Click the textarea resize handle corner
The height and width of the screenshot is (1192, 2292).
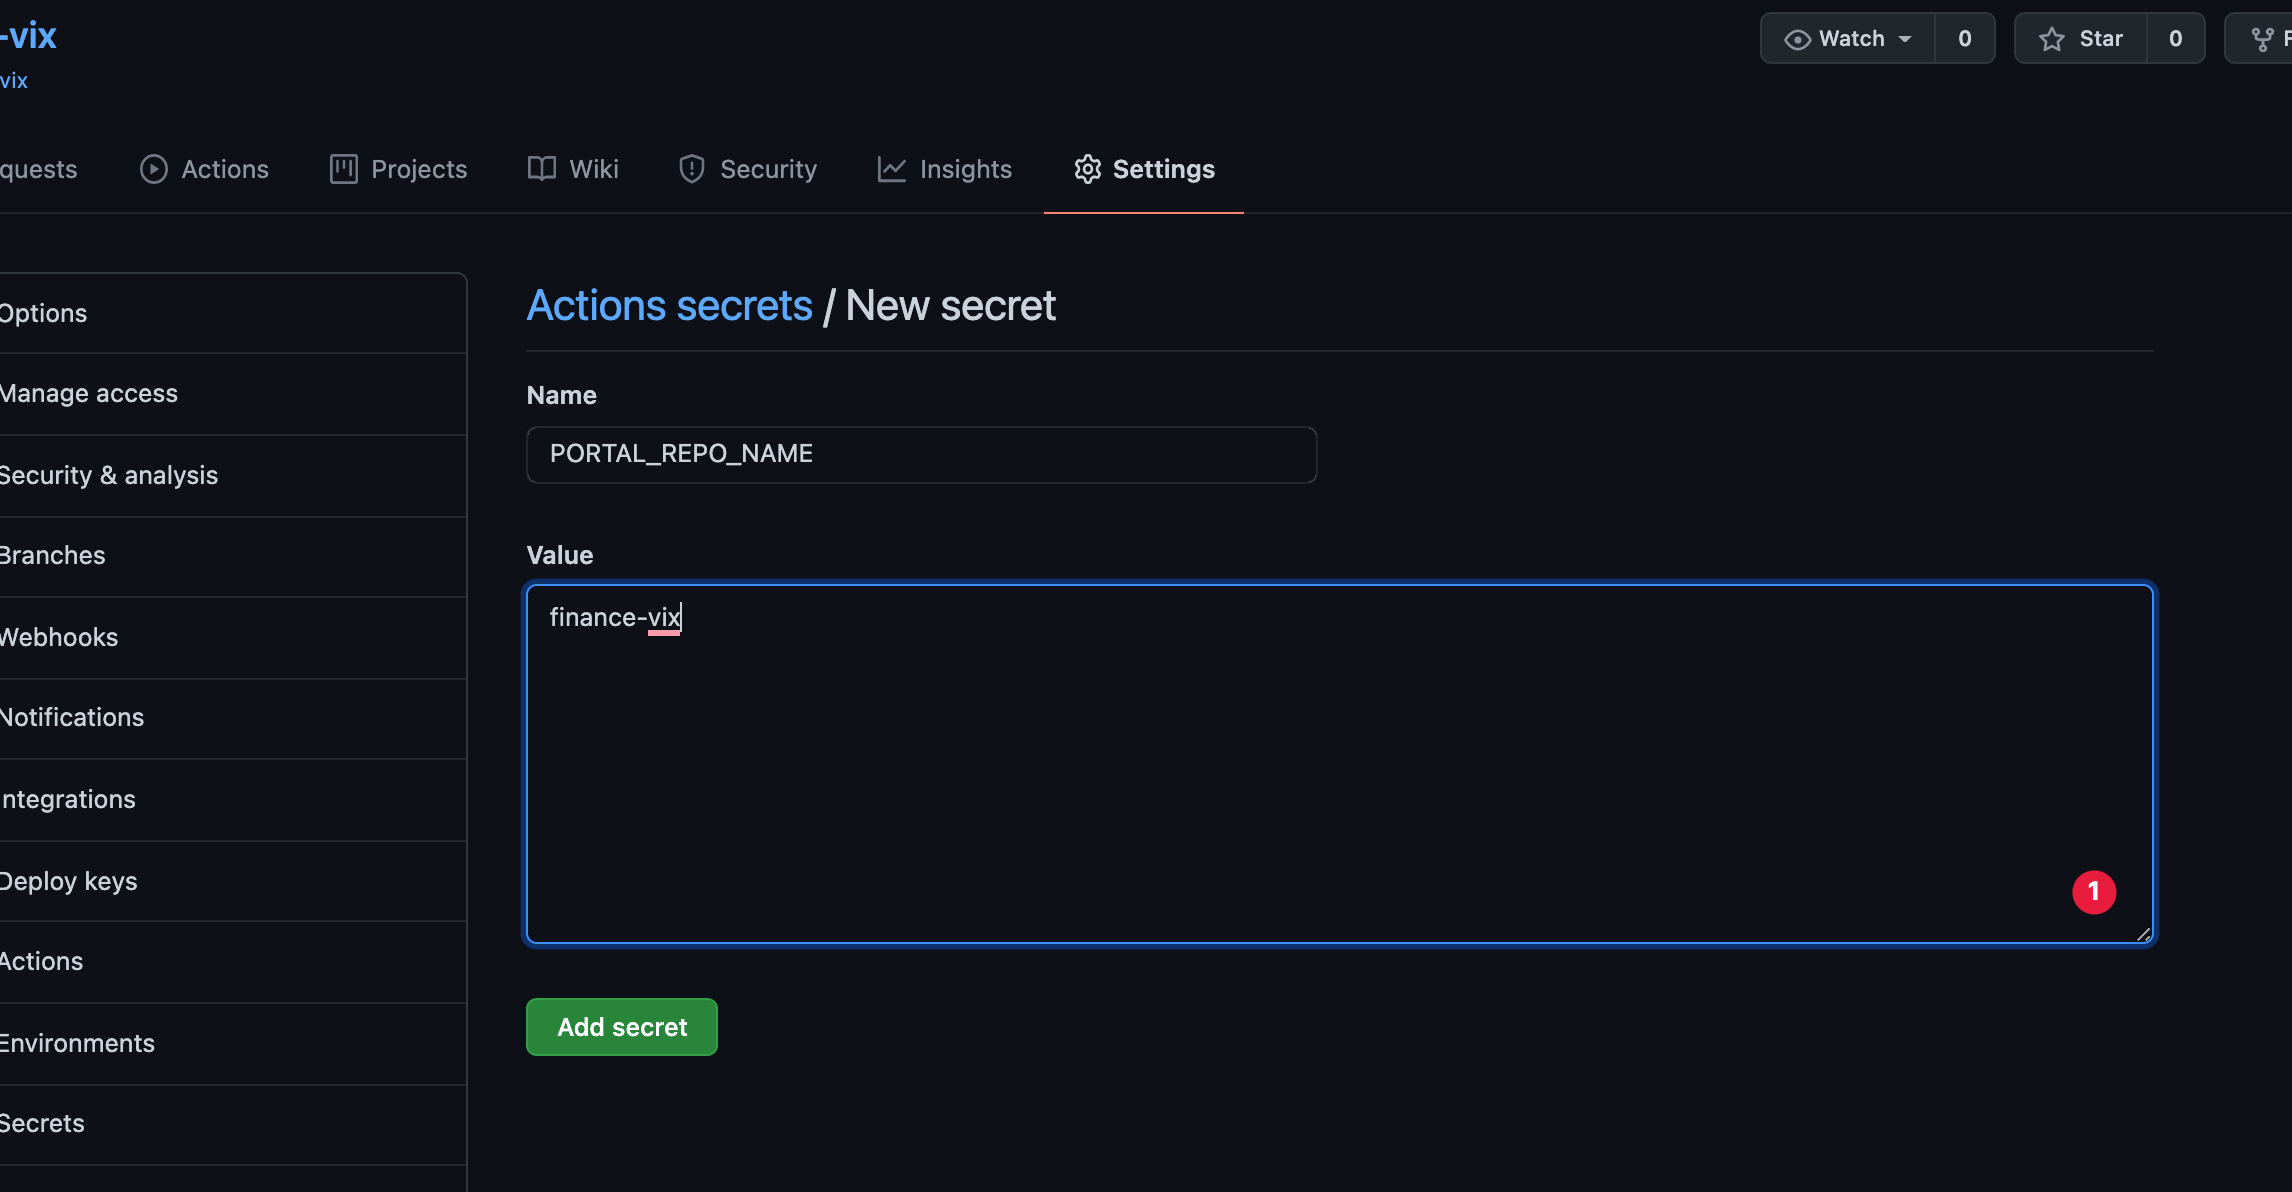[2142, 934]
